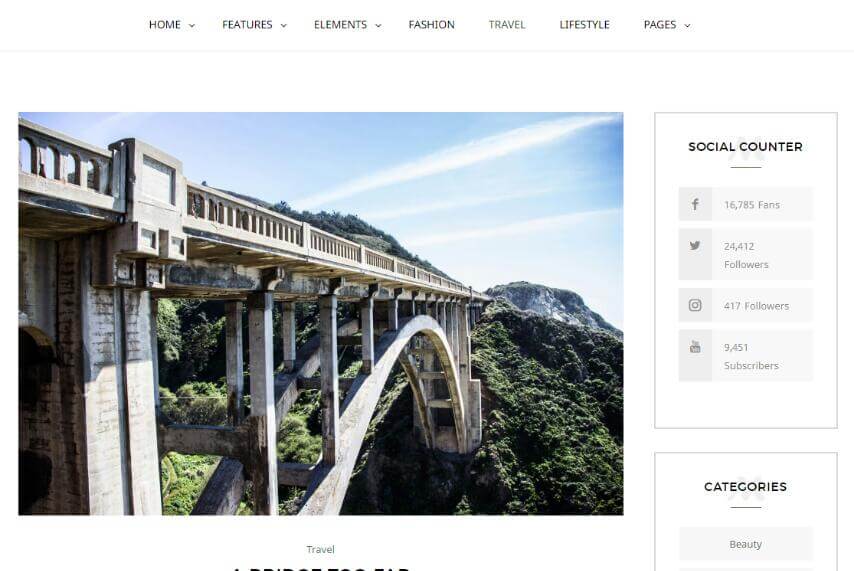
Task: Open the 24,412 Followers Twitter link
Action: [746, 255]
